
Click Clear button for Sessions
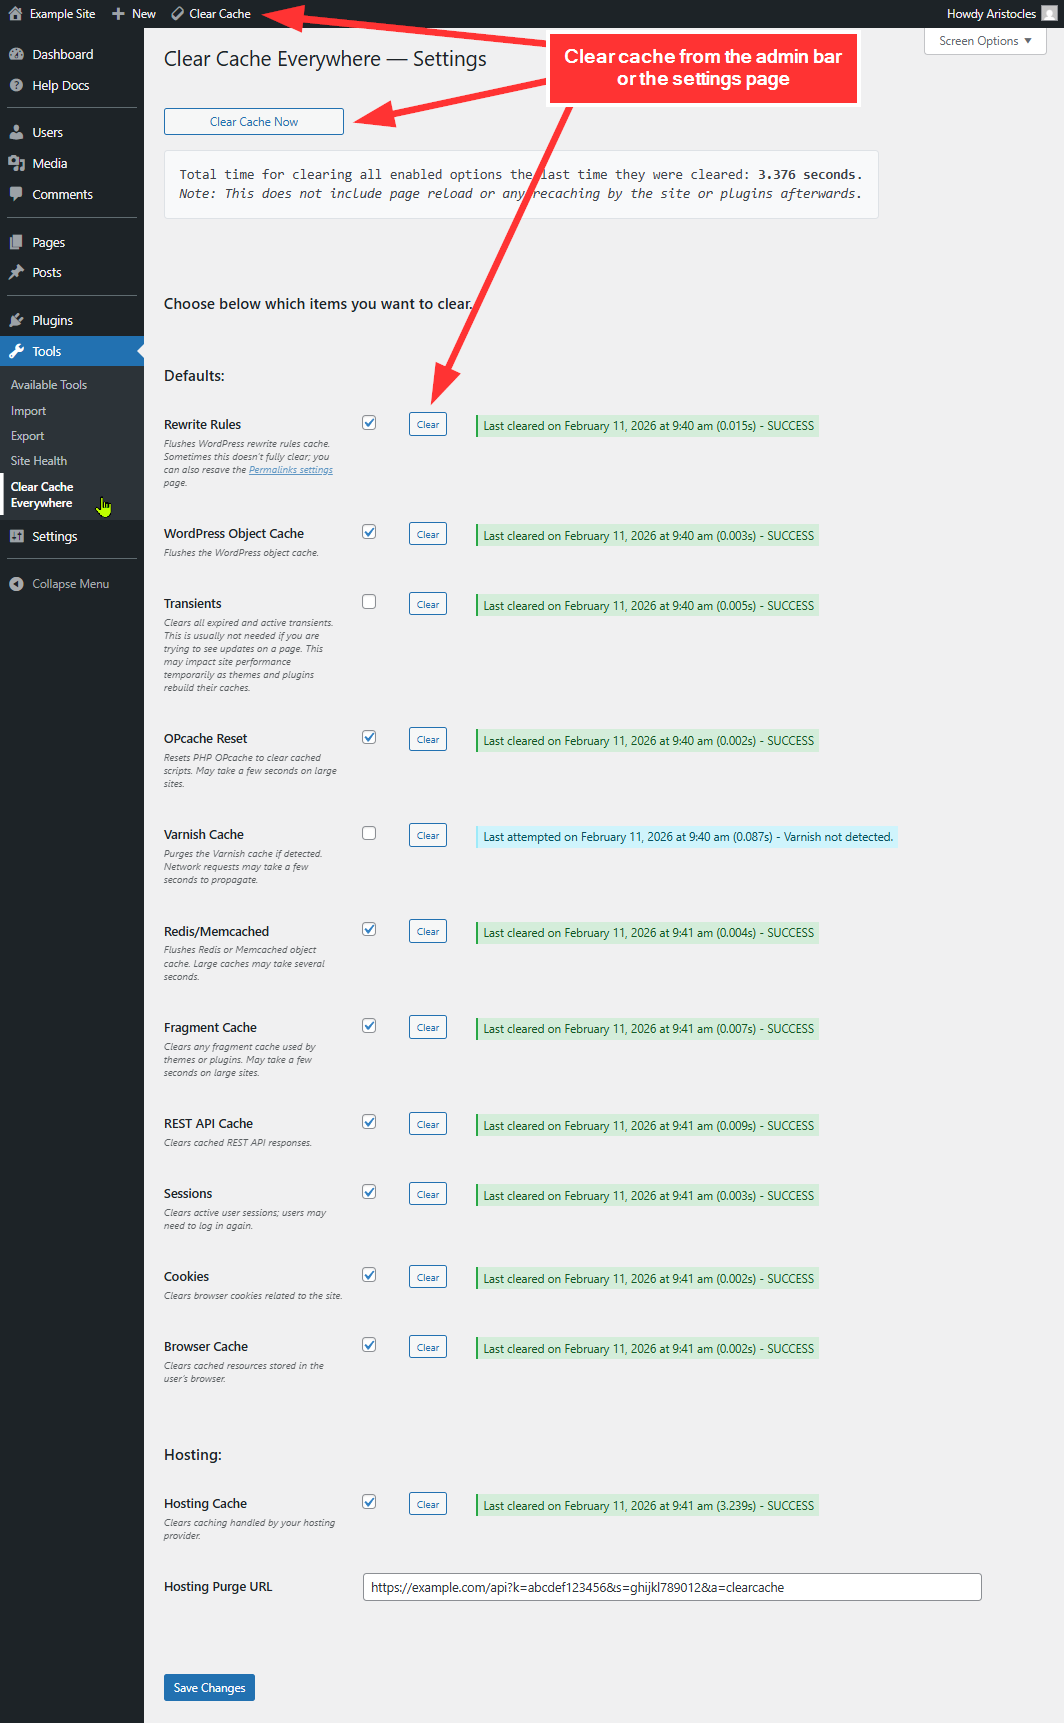(428, 1194)
